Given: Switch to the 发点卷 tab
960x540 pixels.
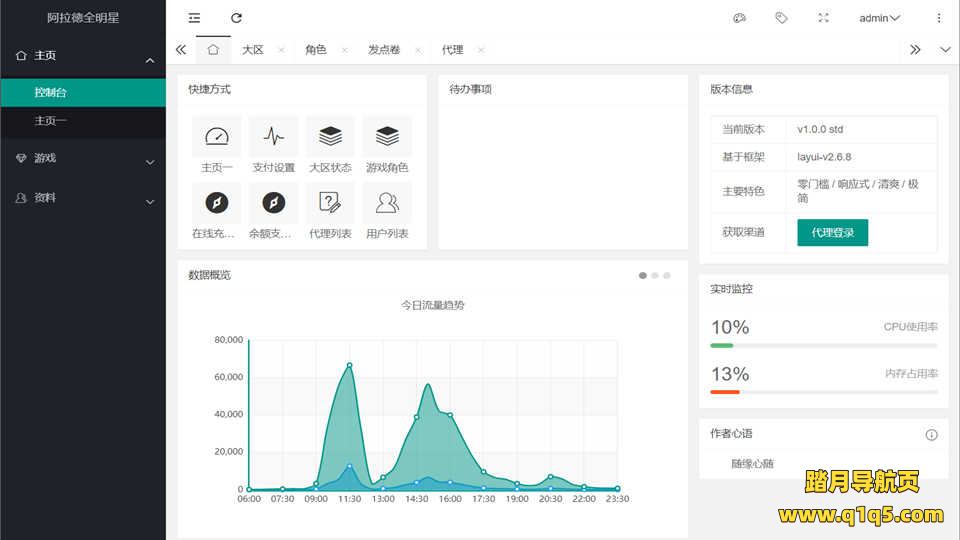Looking at the screenshot, I should [x=383, y=50].
